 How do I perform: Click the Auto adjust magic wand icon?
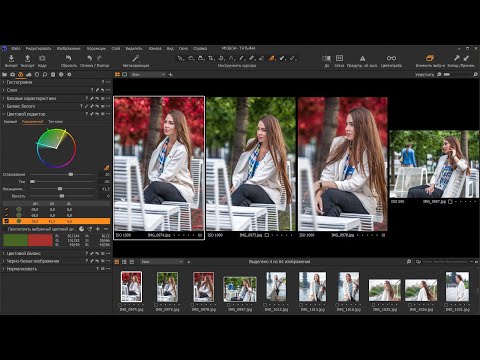point(135,59)
